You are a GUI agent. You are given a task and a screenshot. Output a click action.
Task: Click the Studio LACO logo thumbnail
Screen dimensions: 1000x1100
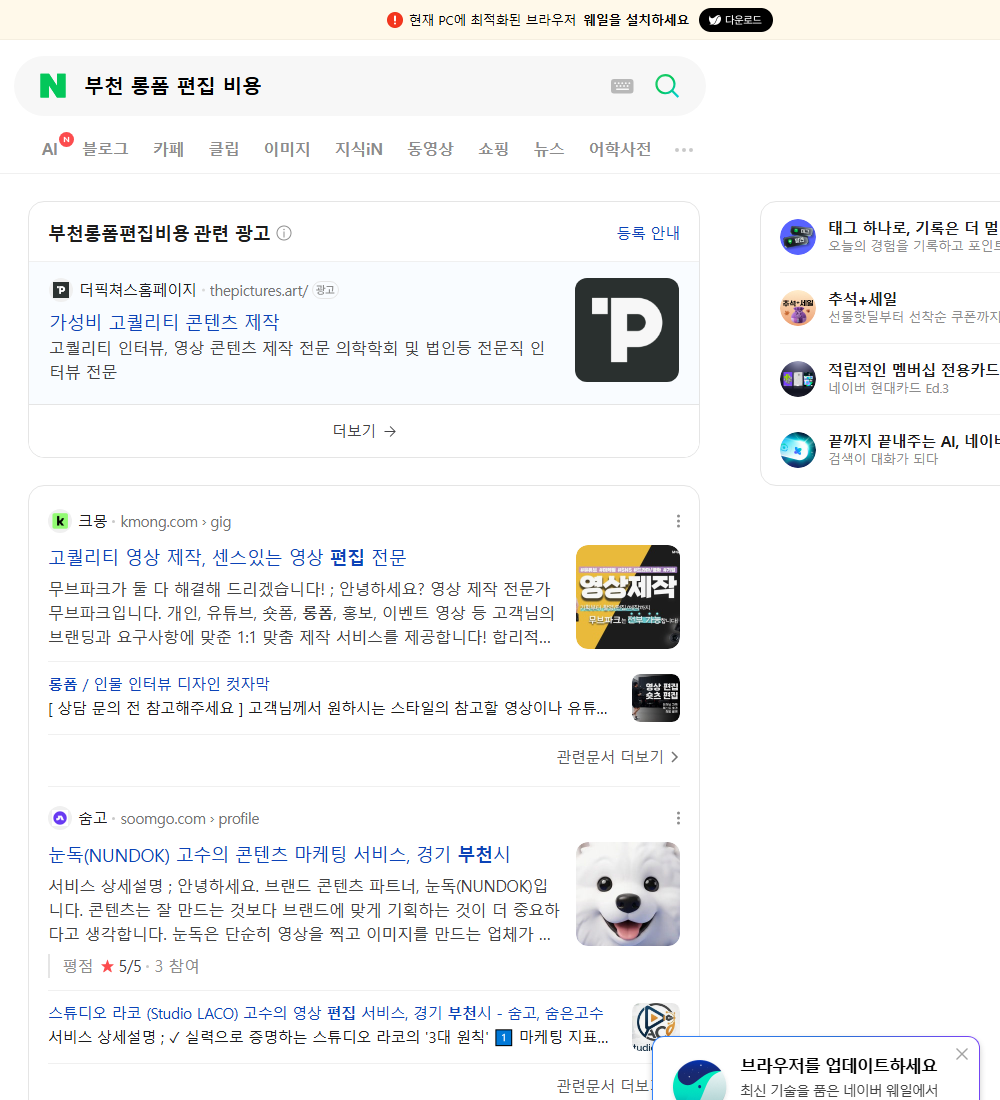pos(655,1027)
